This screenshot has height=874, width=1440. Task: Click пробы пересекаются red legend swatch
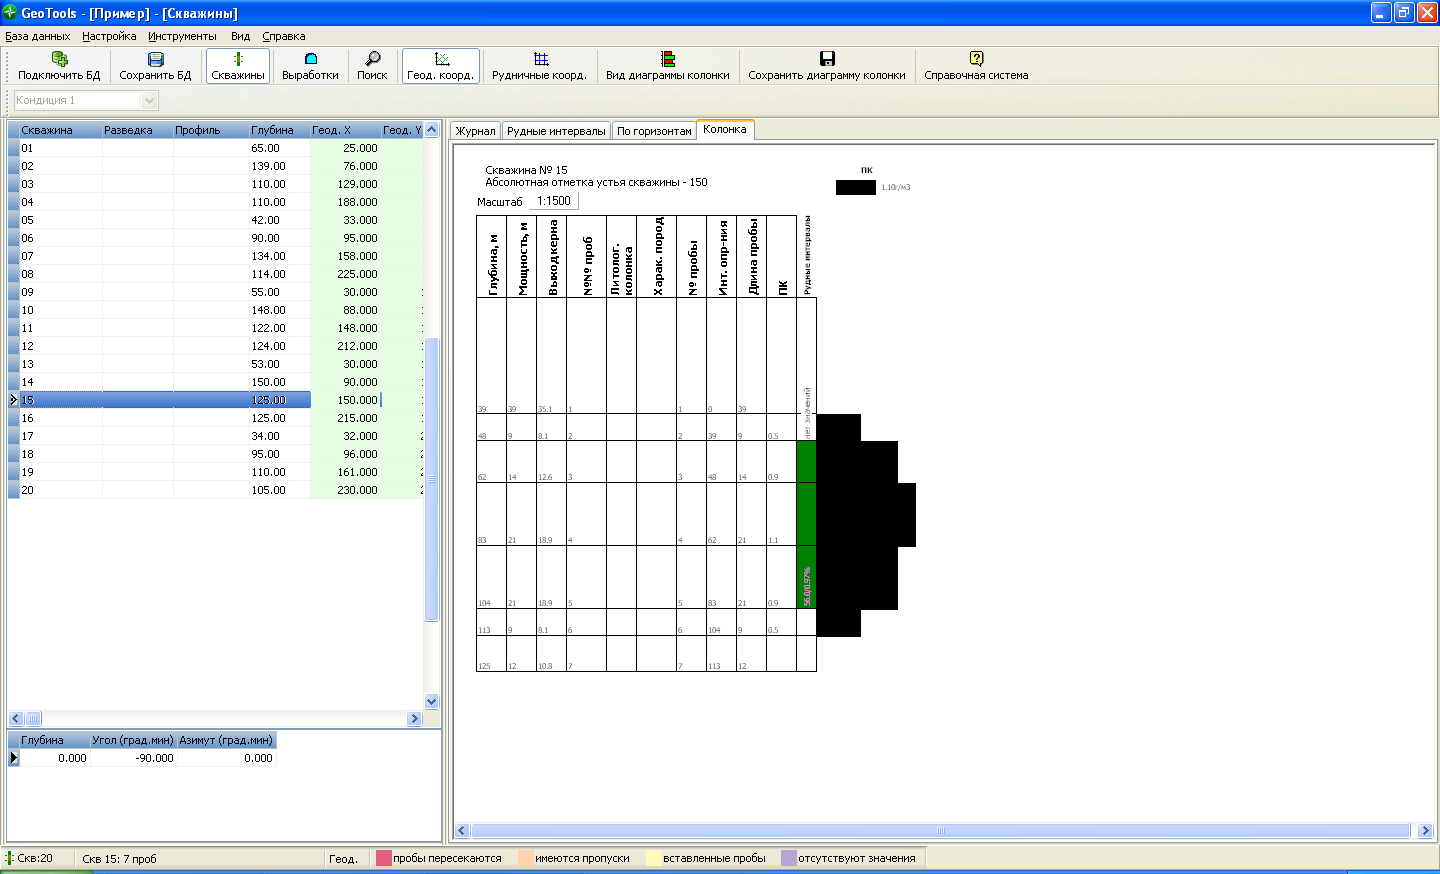(383, 858)
